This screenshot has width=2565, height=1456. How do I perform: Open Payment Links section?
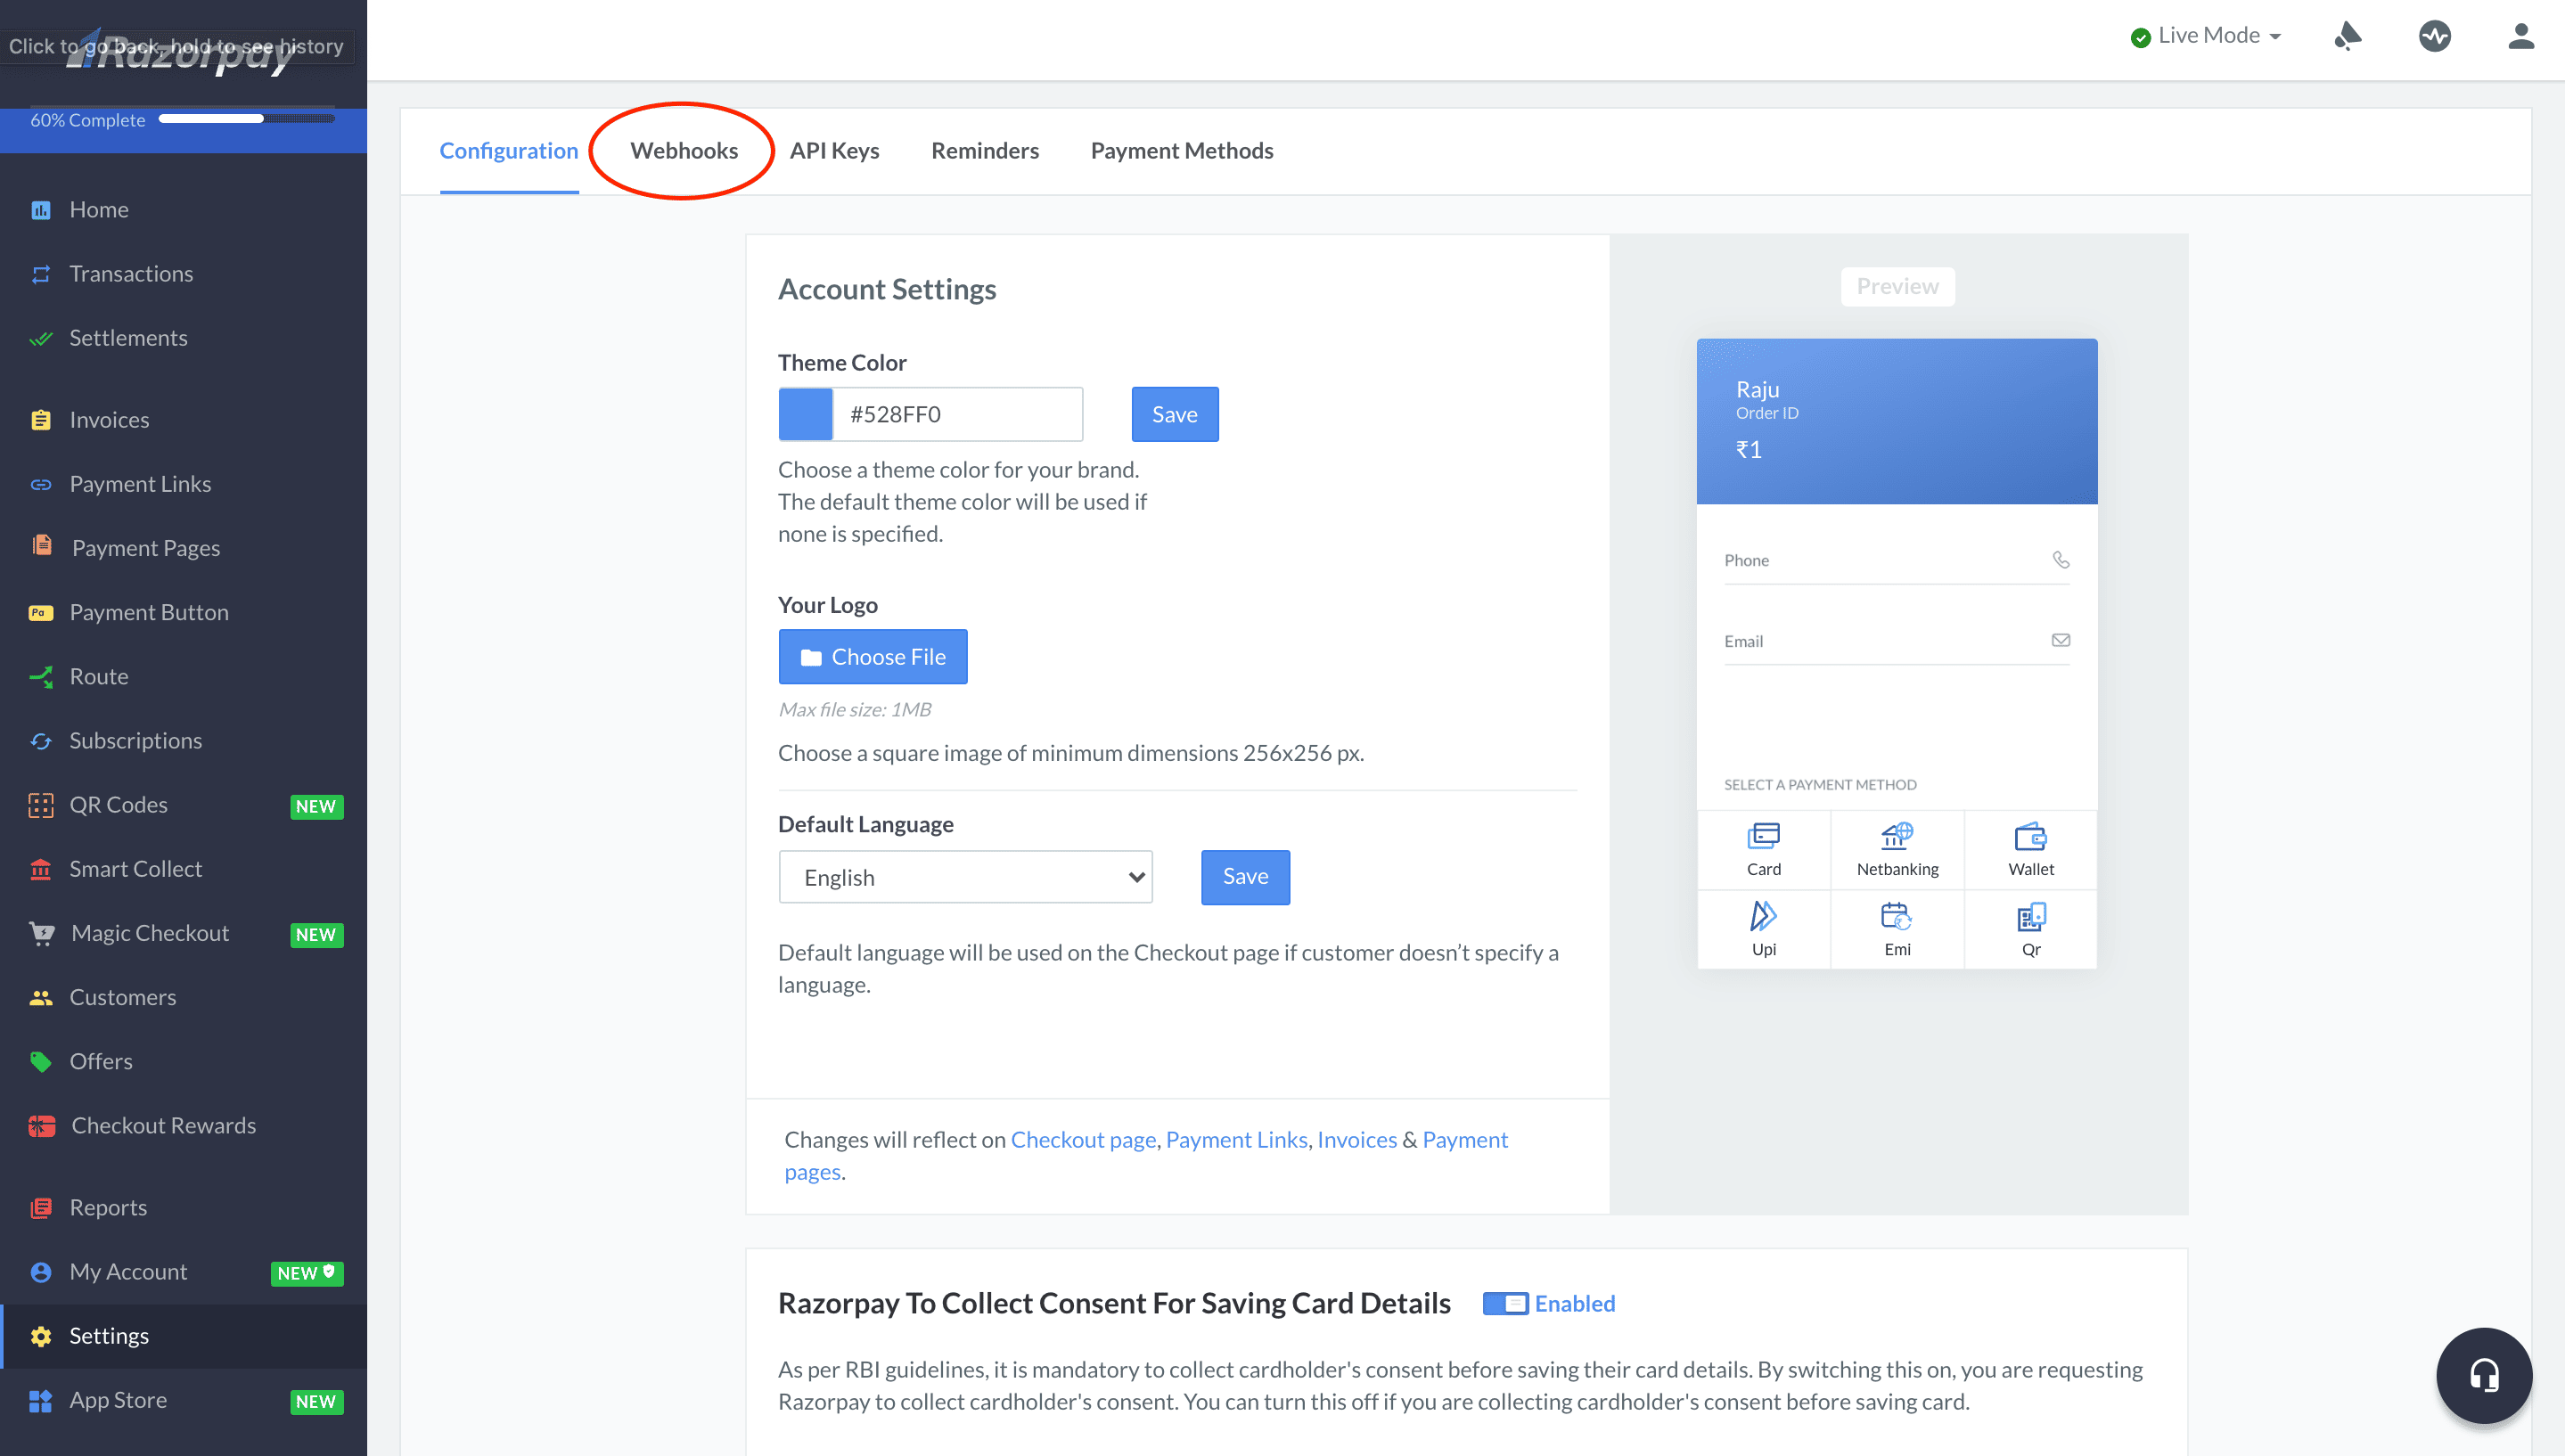pos(183,483)
